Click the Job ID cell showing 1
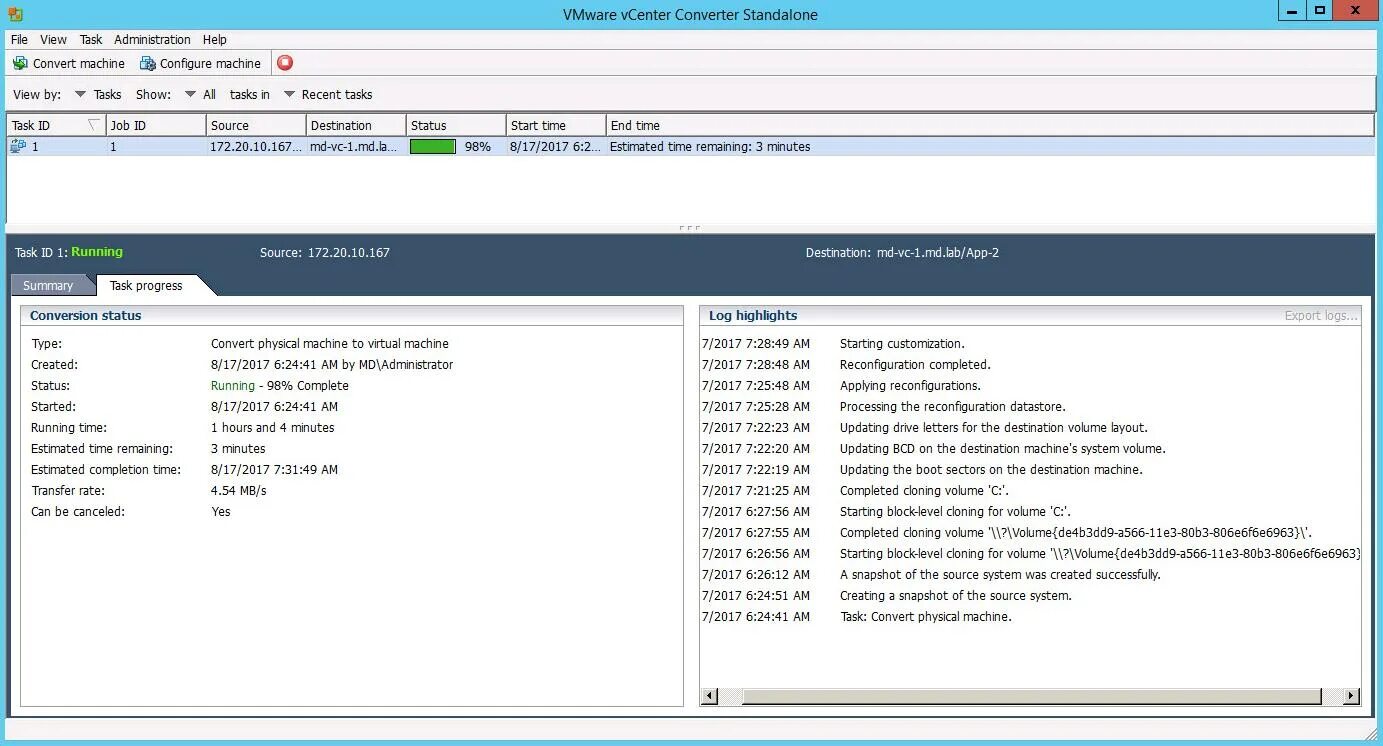The image size is (1383, 746). [x=156, y=146]
